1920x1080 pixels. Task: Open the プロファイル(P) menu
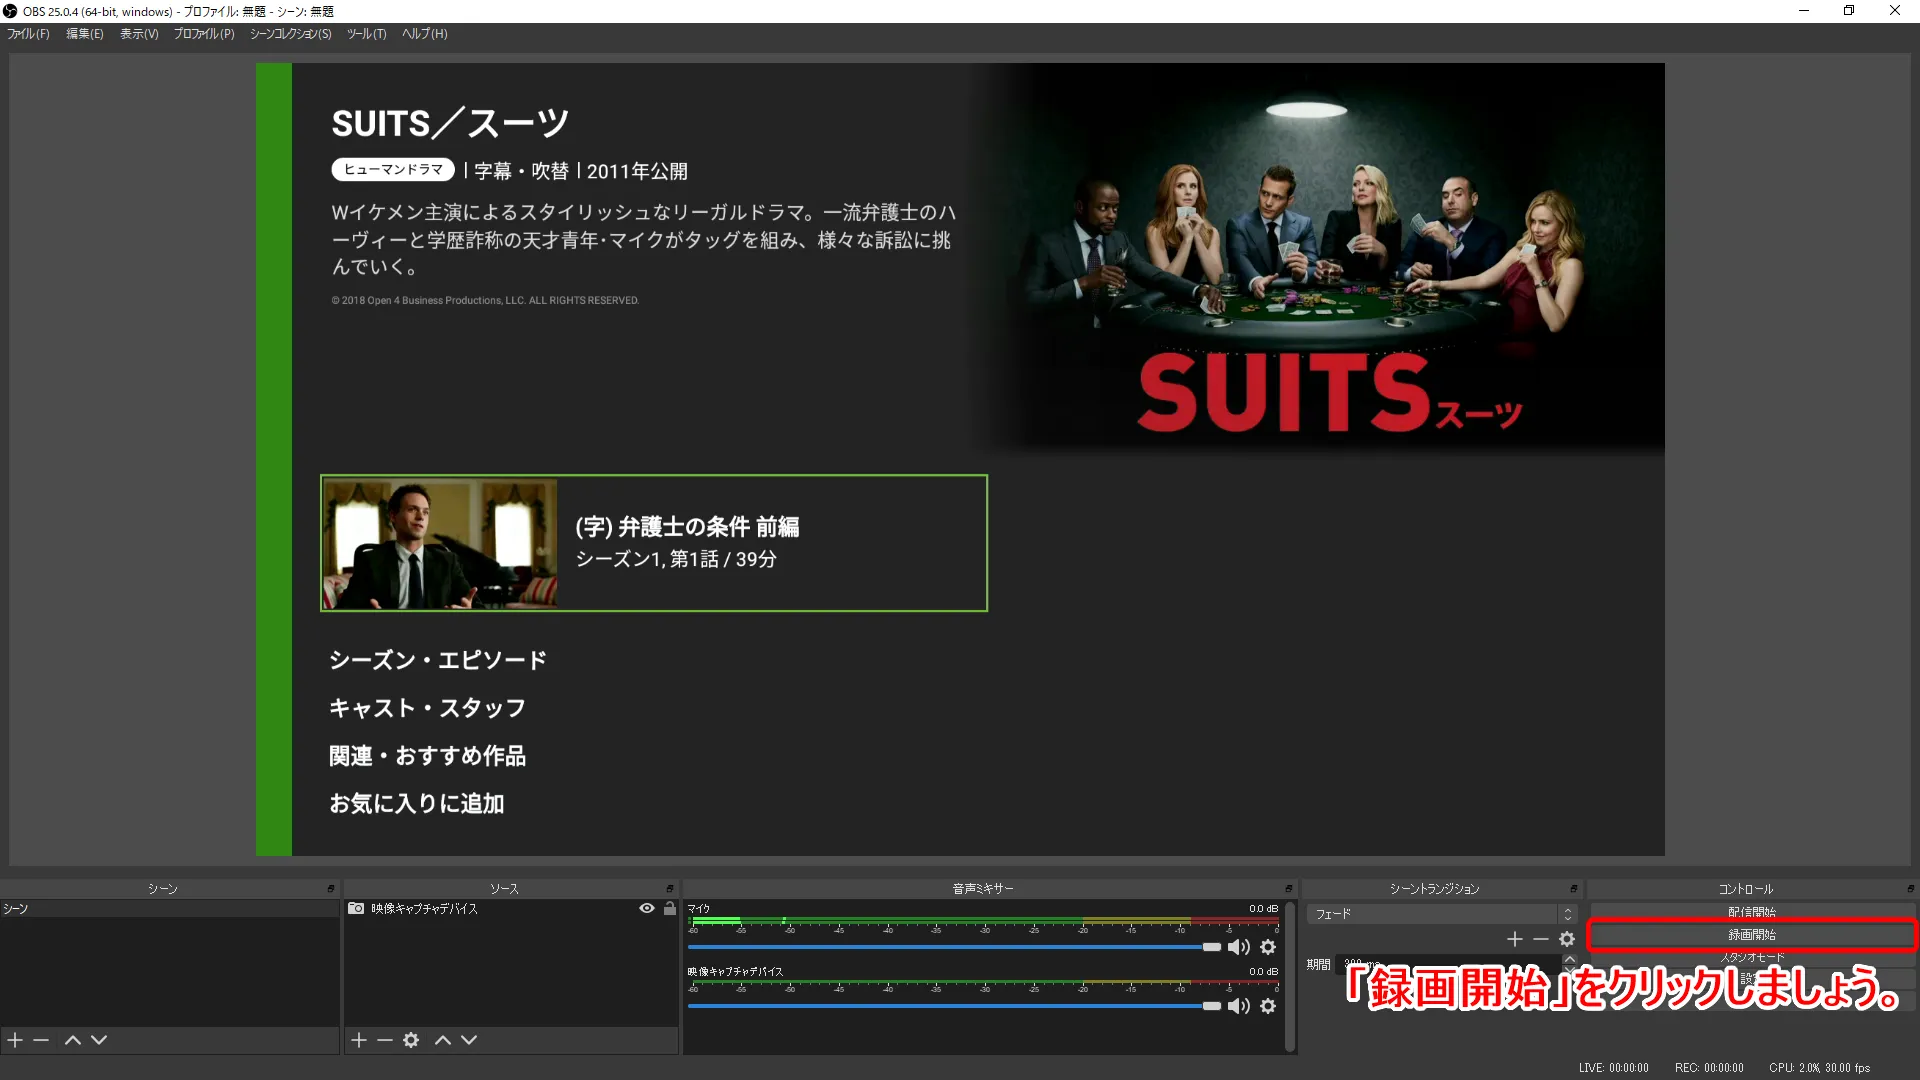coord(204,34)
